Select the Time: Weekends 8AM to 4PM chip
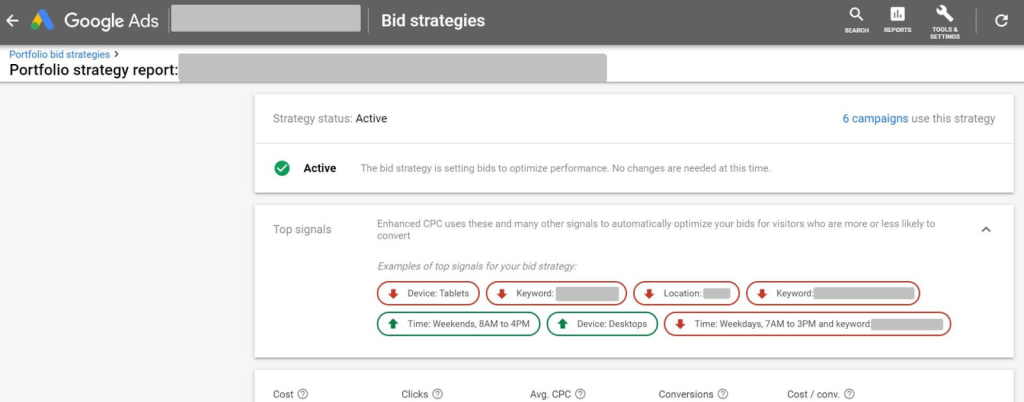1024x402 pixels. click(458, 324)
